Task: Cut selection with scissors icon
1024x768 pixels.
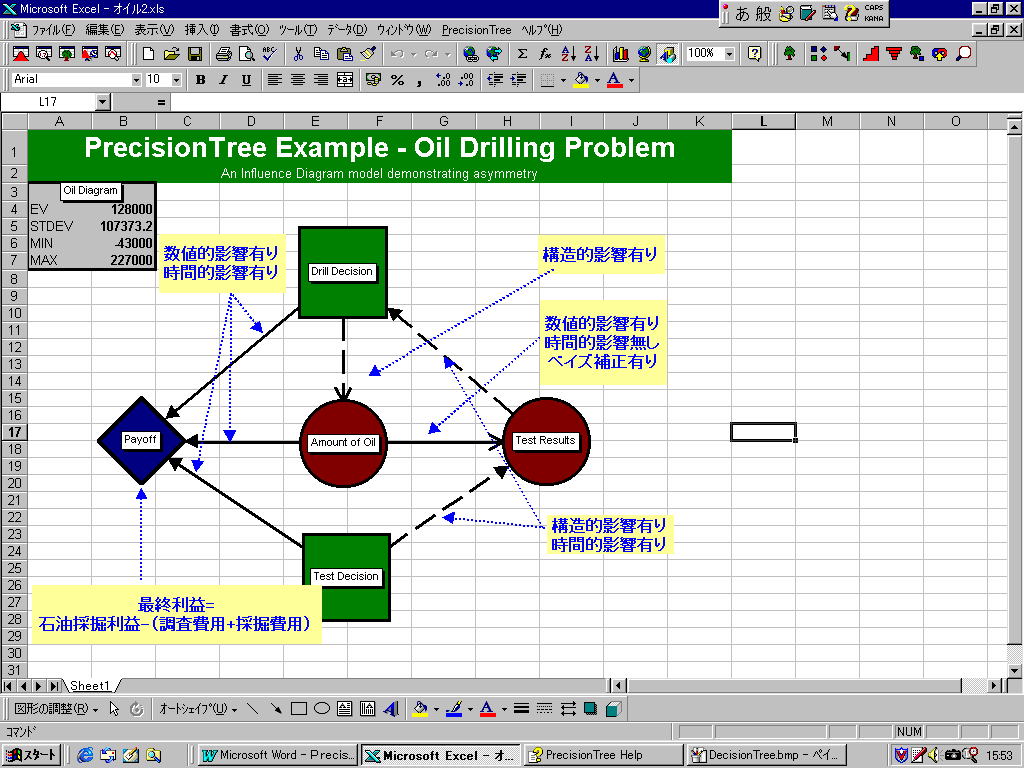Action: [298, 54]
